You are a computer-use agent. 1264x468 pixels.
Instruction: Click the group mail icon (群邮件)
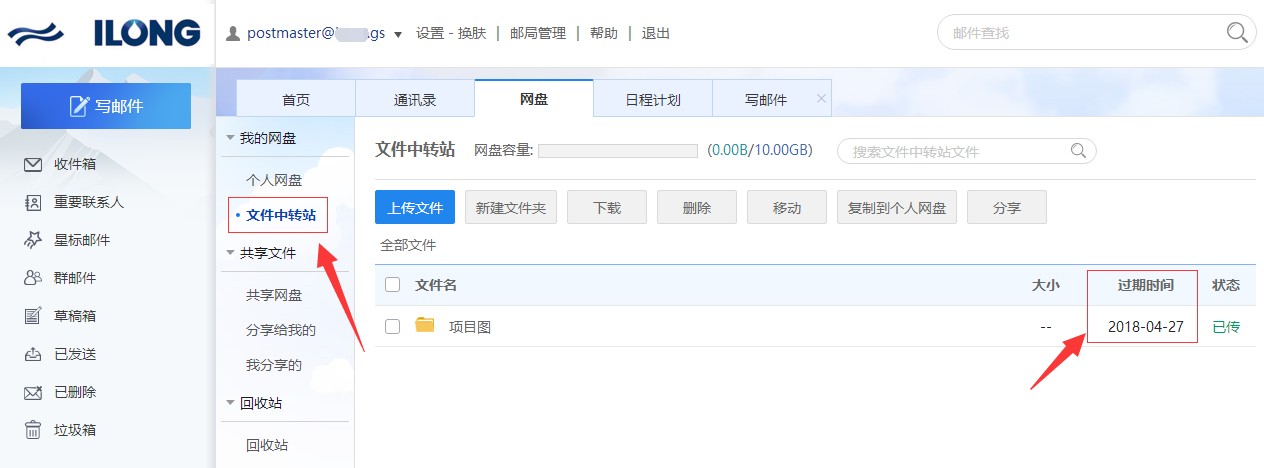coord(33,278)
